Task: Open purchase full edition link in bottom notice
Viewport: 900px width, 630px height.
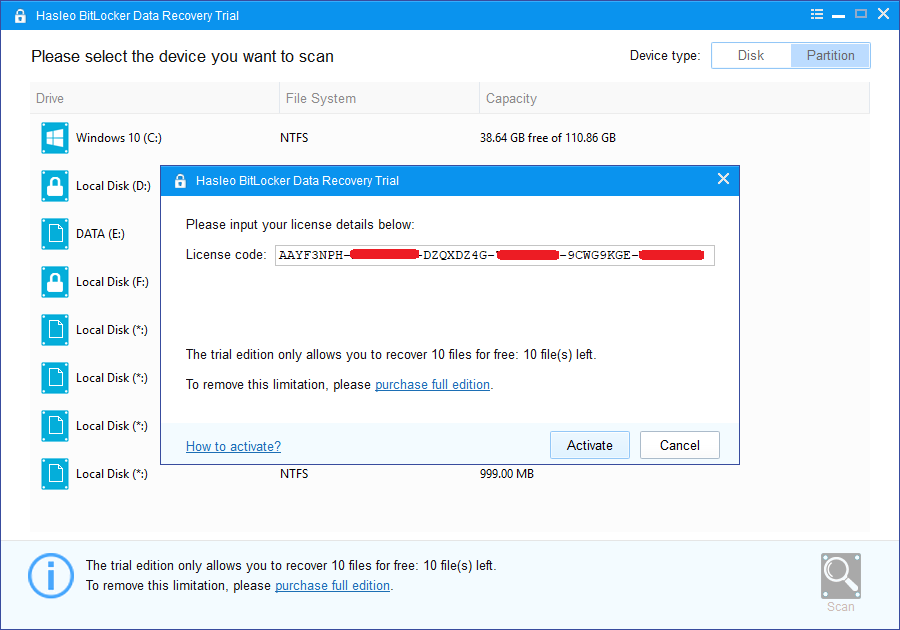Action: point(332,585)
